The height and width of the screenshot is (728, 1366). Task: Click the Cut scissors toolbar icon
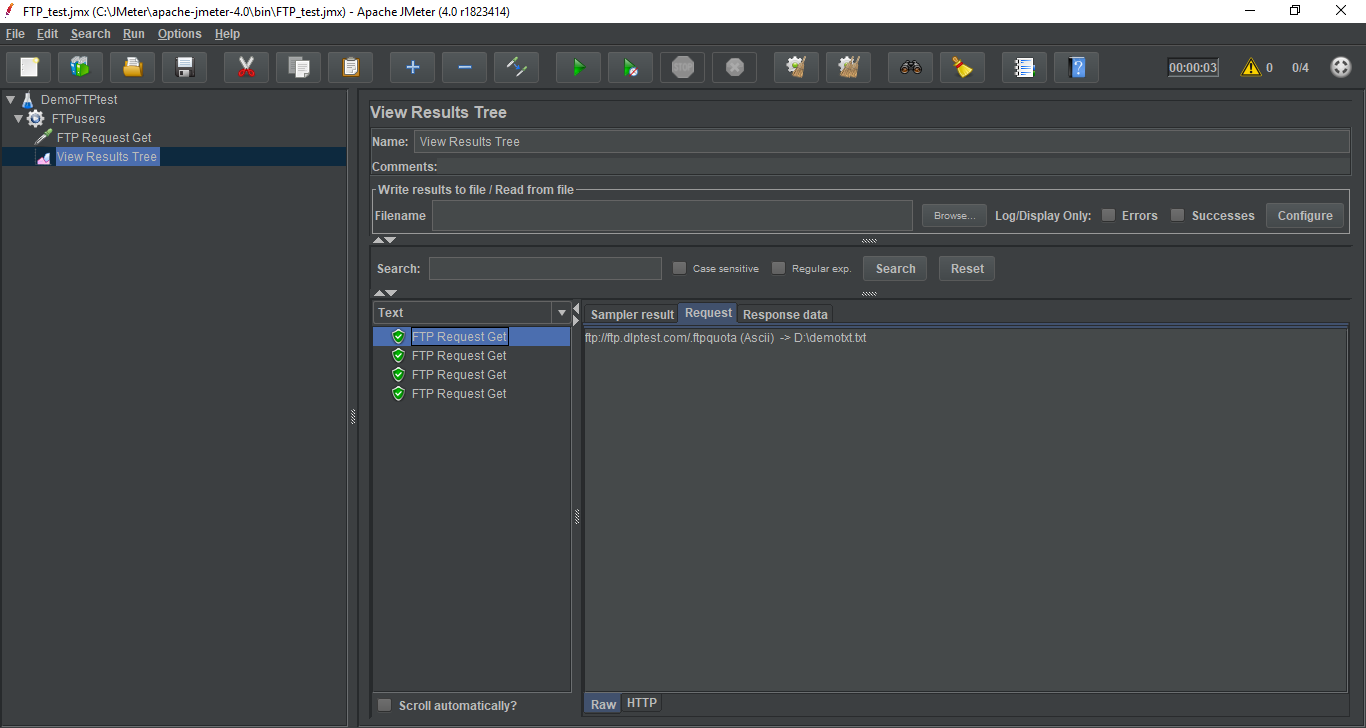(x=246, y=68)
